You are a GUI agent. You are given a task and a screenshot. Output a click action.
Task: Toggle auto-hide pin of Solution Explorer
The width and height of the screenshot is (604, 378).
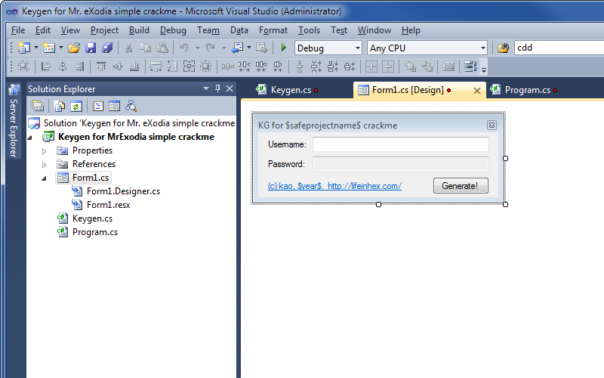[218, 89]
